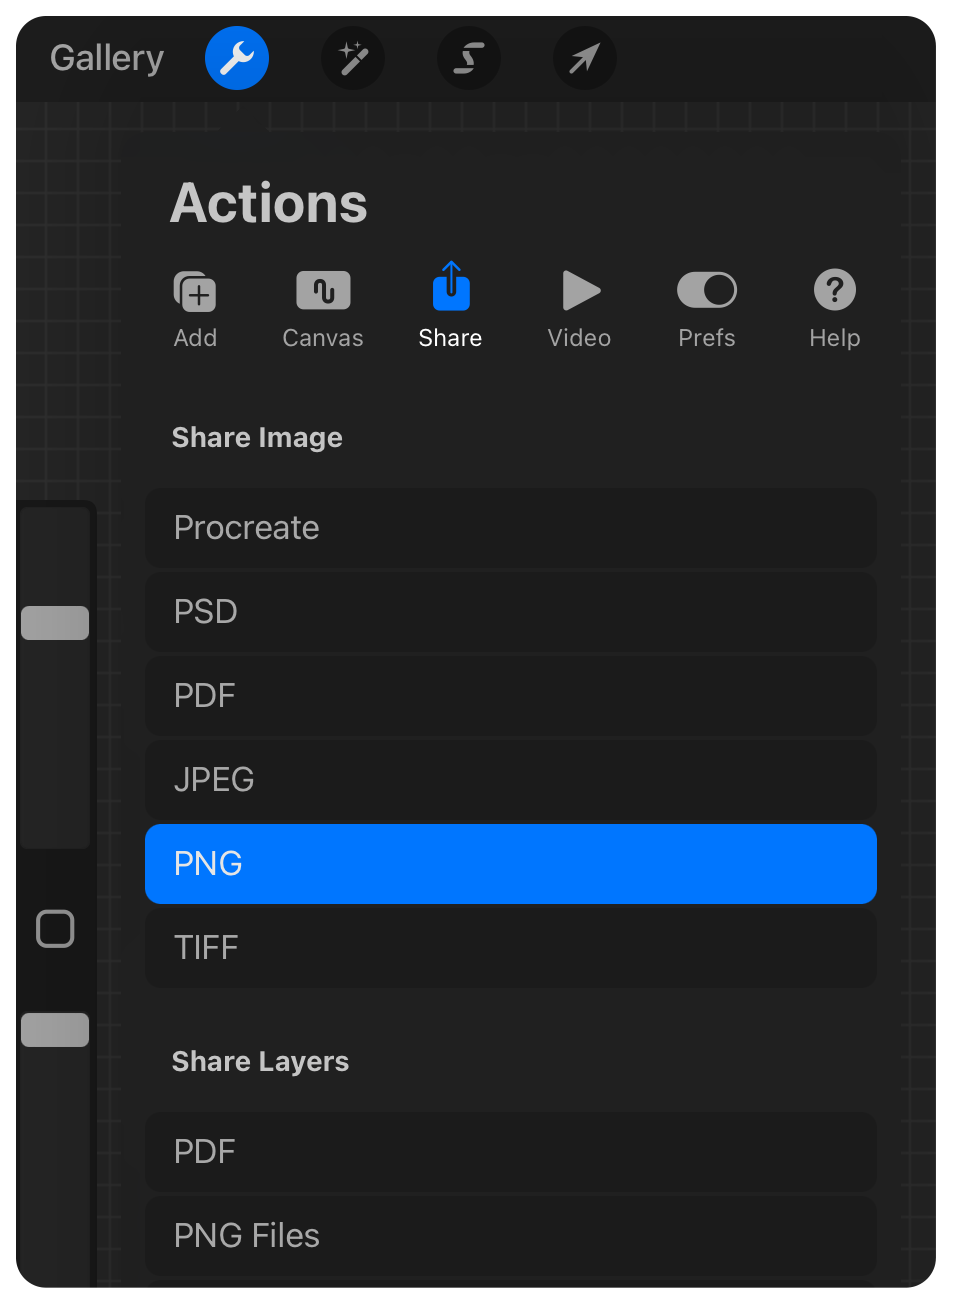958x1312 pixels.
Task: Open the Gallery view
Action: click(x=107, y=58)
